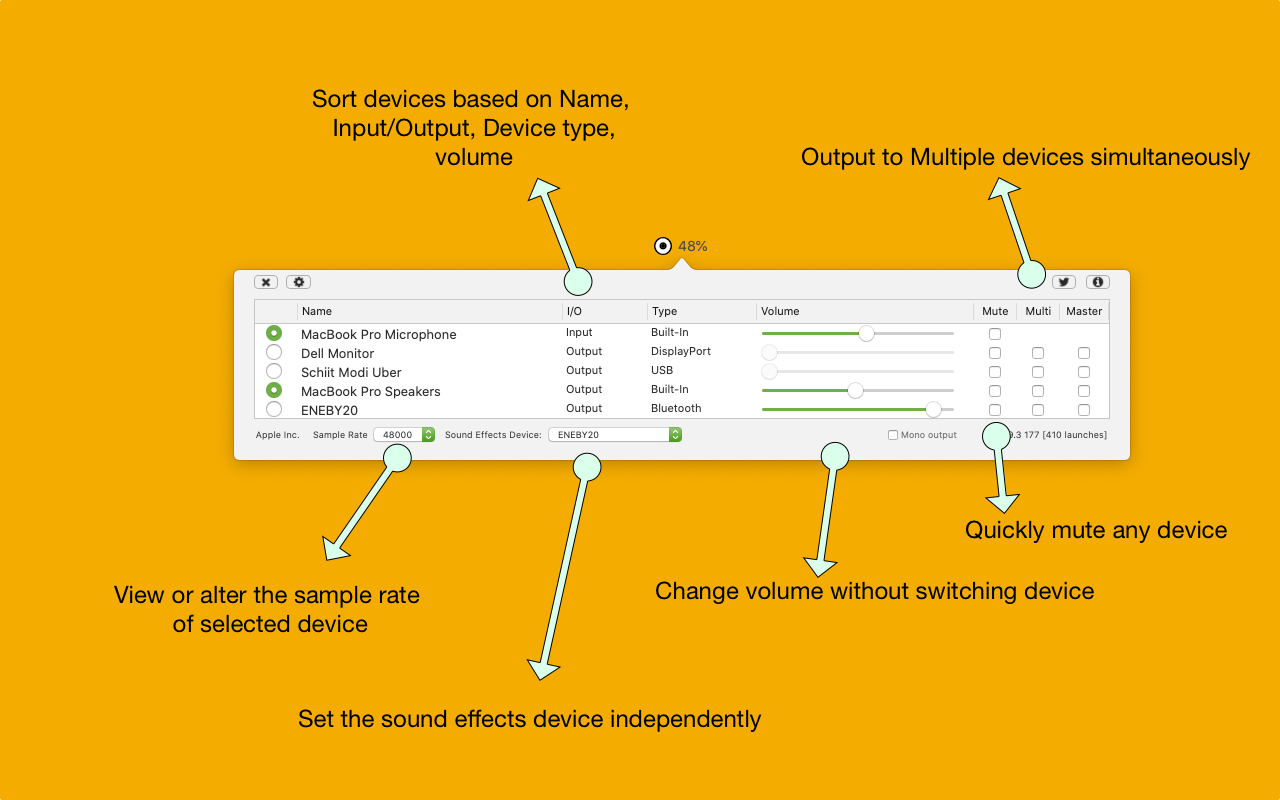
Task: Open the Twitter bird icon button
Action: click(1063, 283)
